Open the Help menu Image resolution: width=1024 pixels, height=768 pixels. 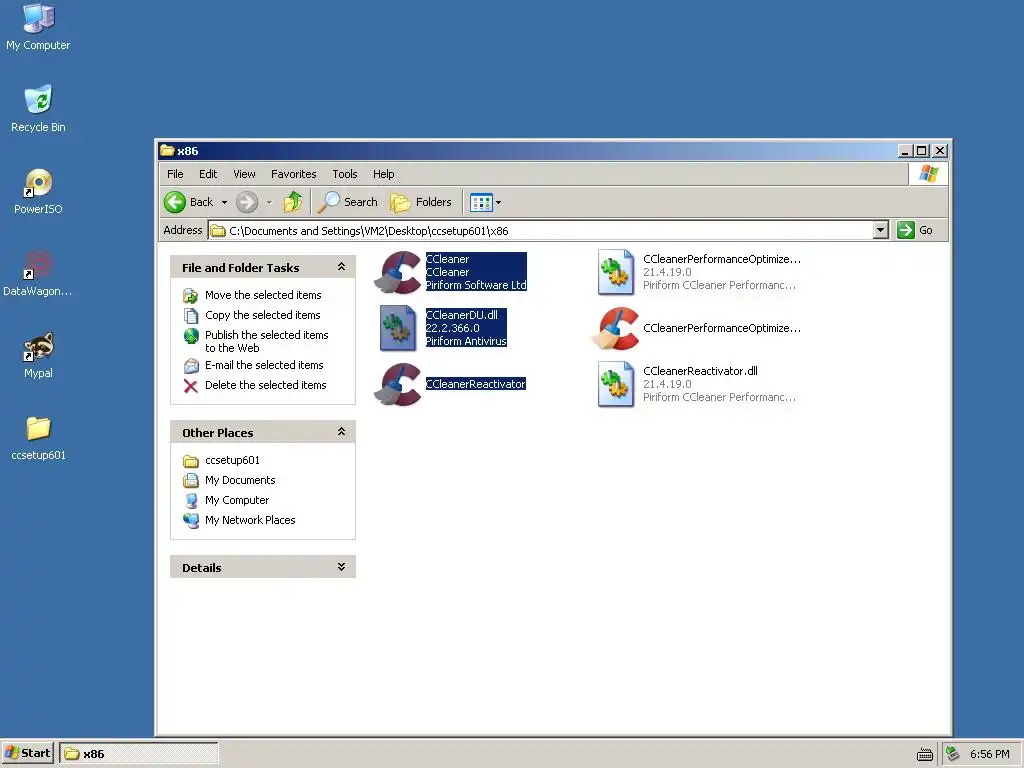383,174
